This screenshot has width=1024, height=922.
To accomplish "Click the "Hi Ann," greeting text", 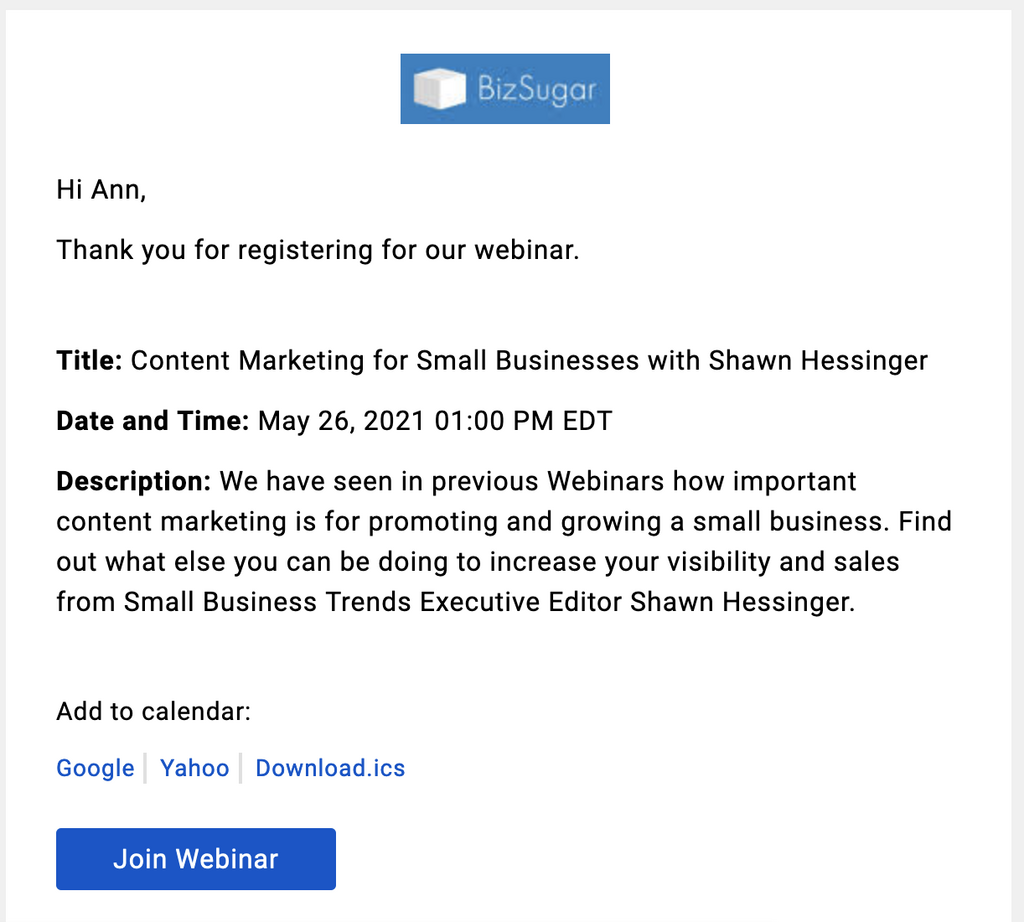I will pyautogui.click(x=101, y=190).
